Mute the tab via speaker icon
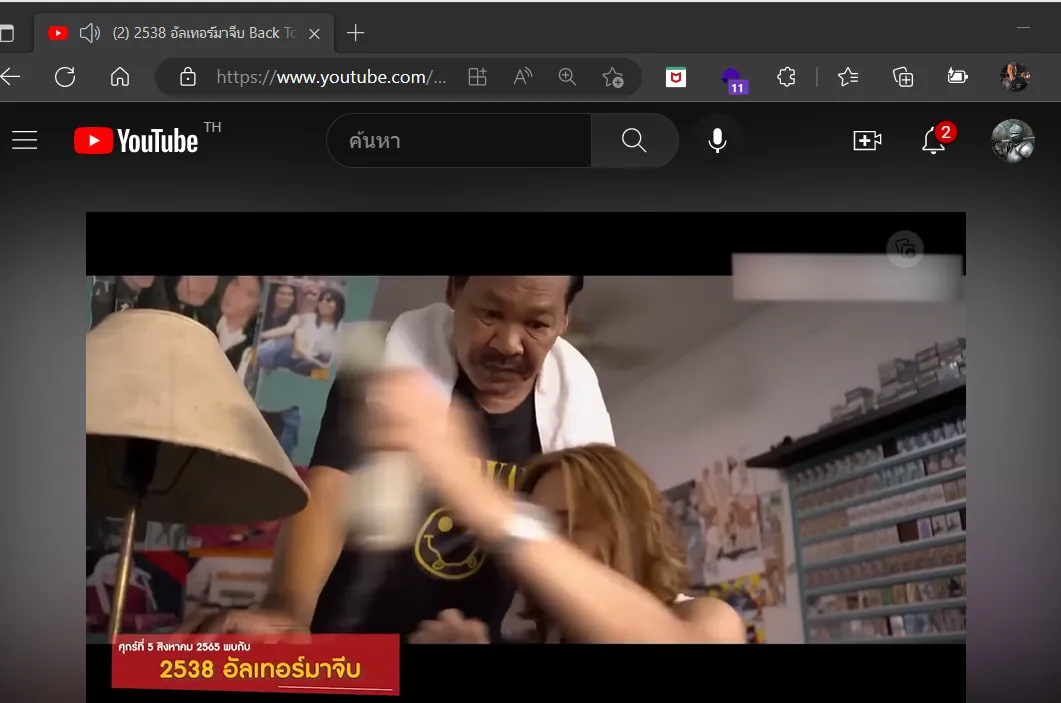The width and height of the screenshot is (1061, 703). pyautogui.click(x=89, y=33)
